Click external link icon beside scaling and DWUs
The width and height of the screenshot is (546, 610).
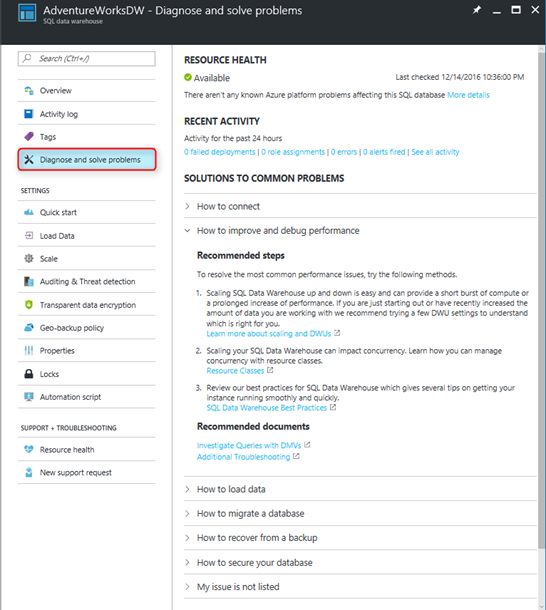[337, 333]
